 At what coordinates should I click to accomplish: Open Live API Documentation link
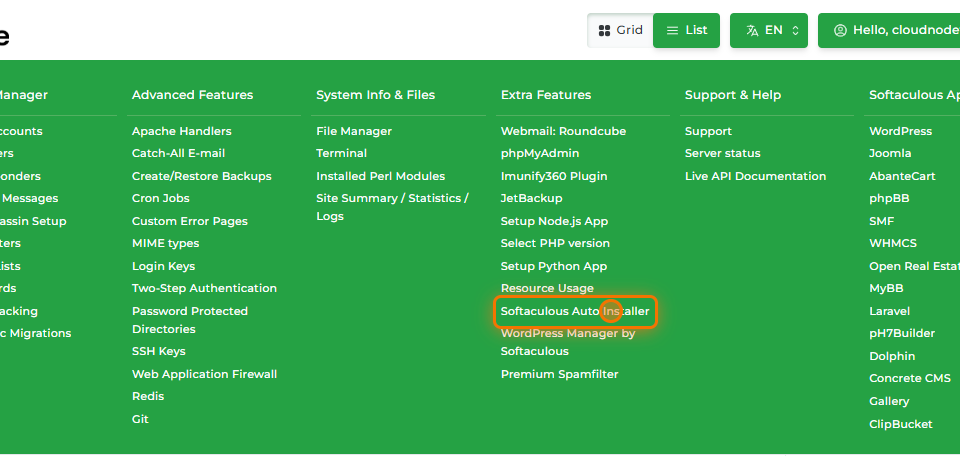pos(755,176)
